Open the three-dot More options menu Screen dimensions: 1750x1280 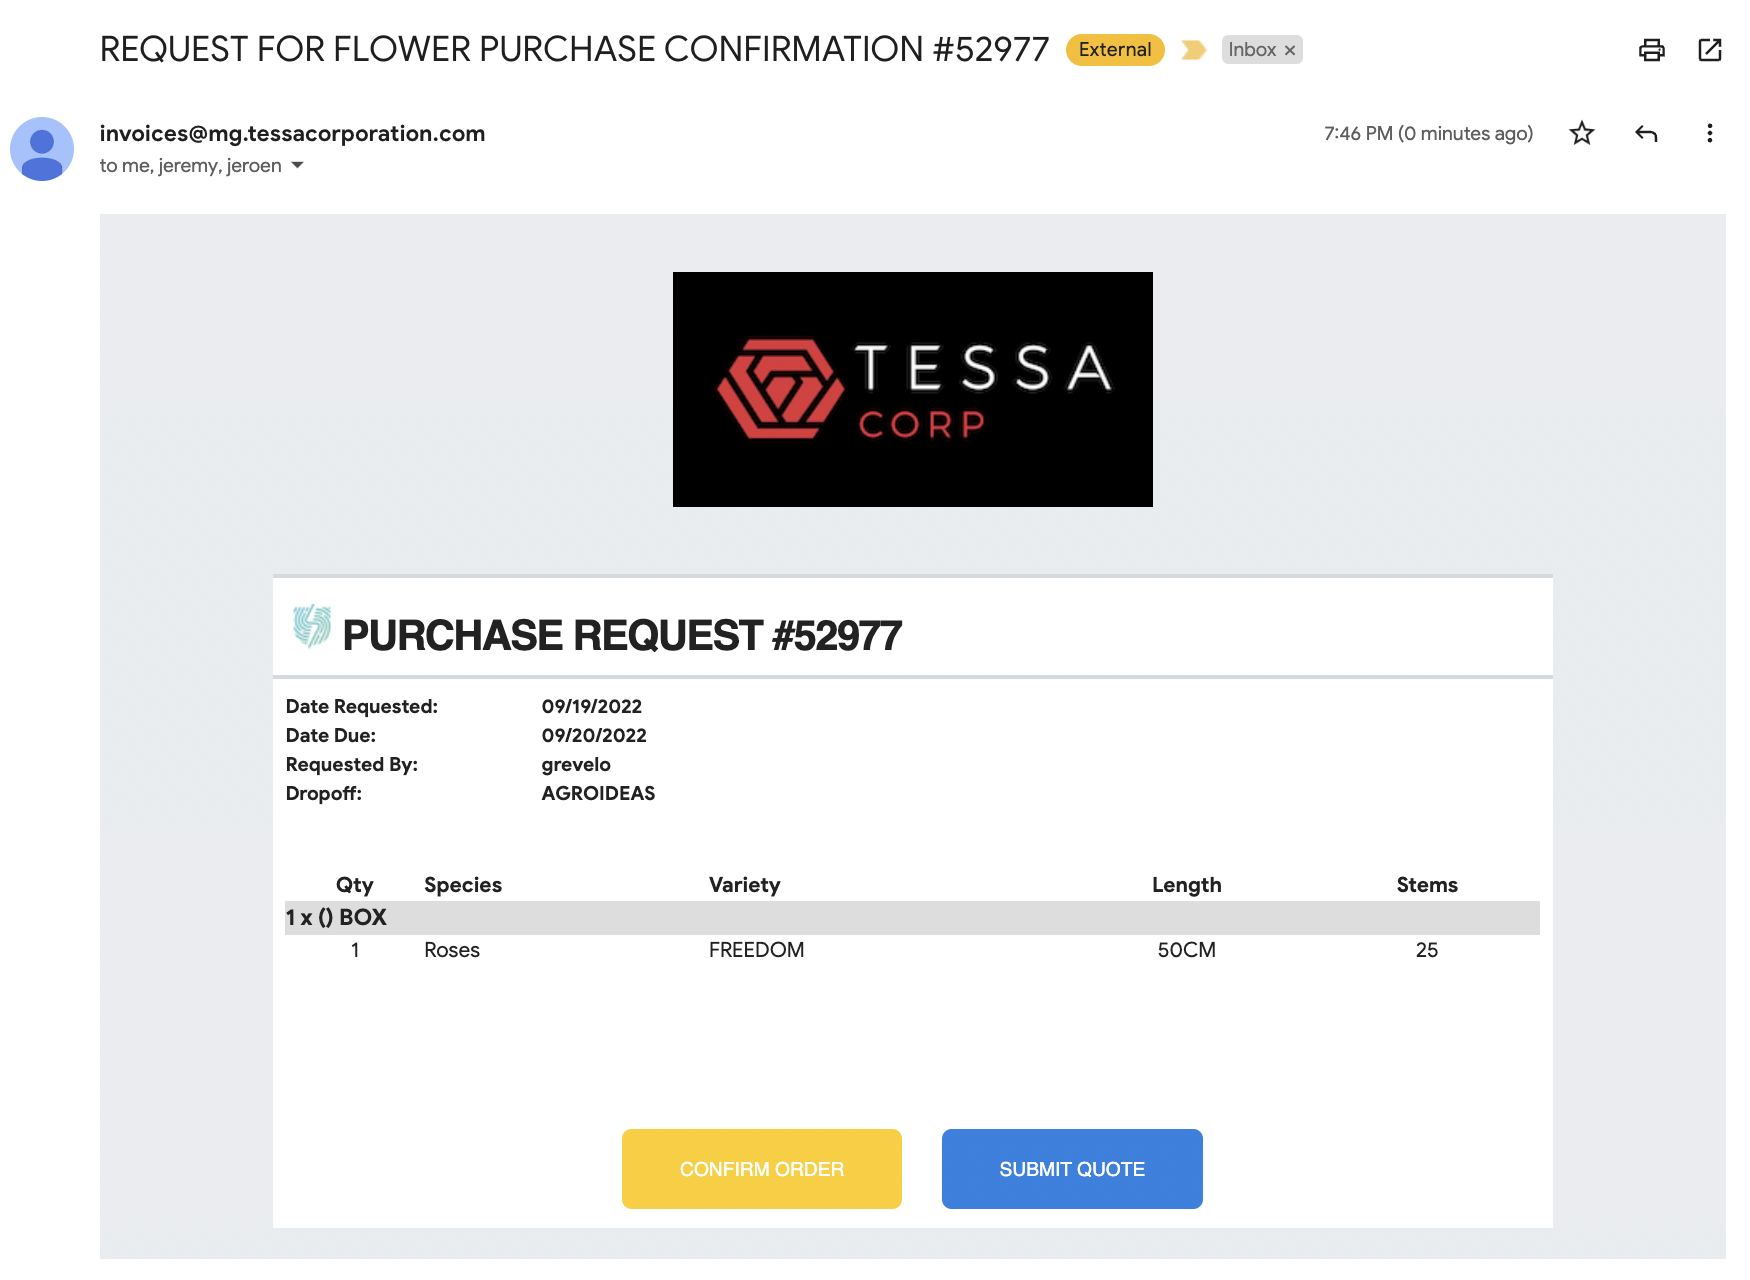tap(1709, 133)
